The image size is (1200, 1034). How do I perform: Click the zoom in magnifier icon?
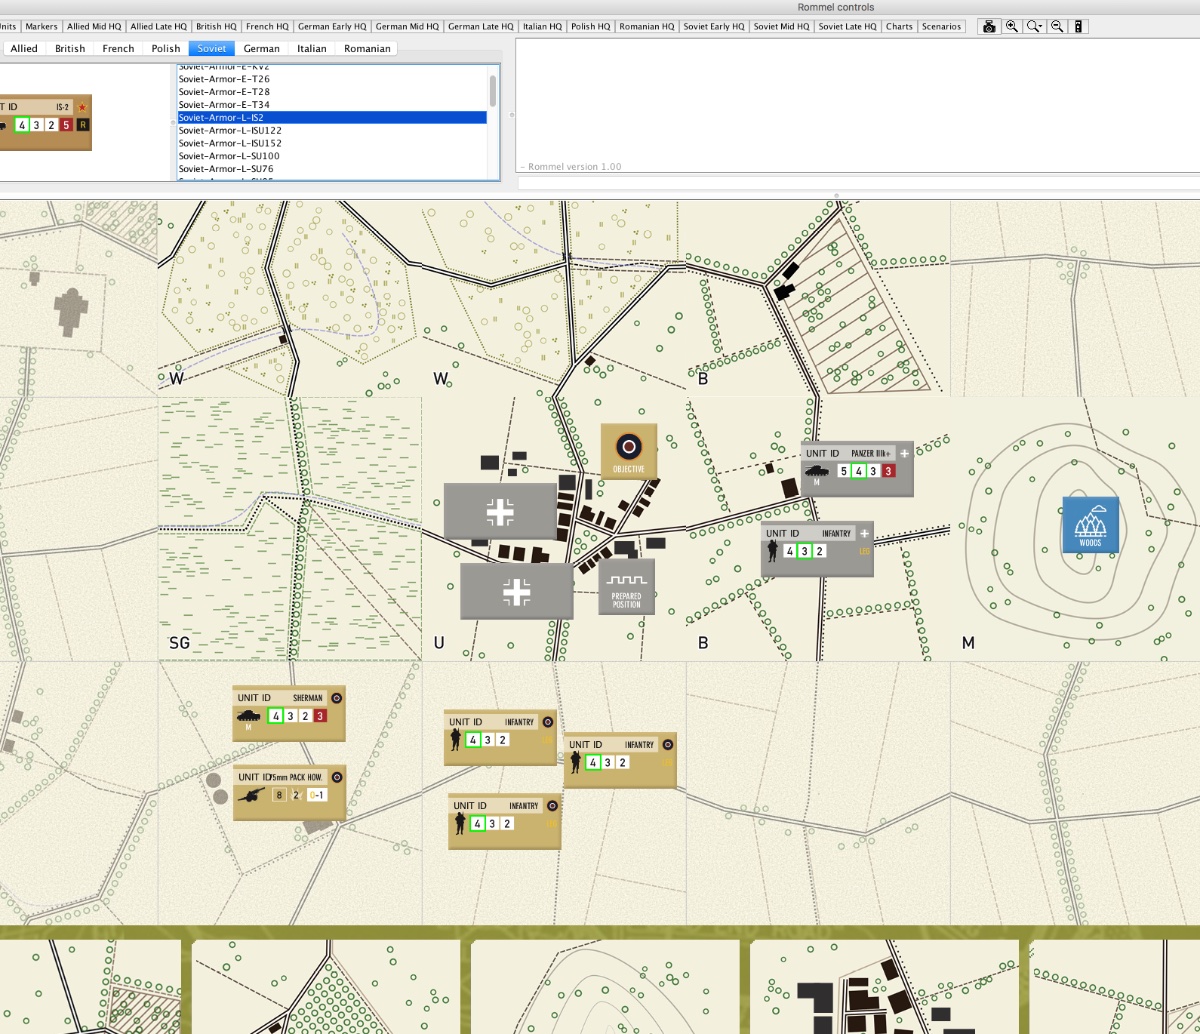(x=1012, y=27)
